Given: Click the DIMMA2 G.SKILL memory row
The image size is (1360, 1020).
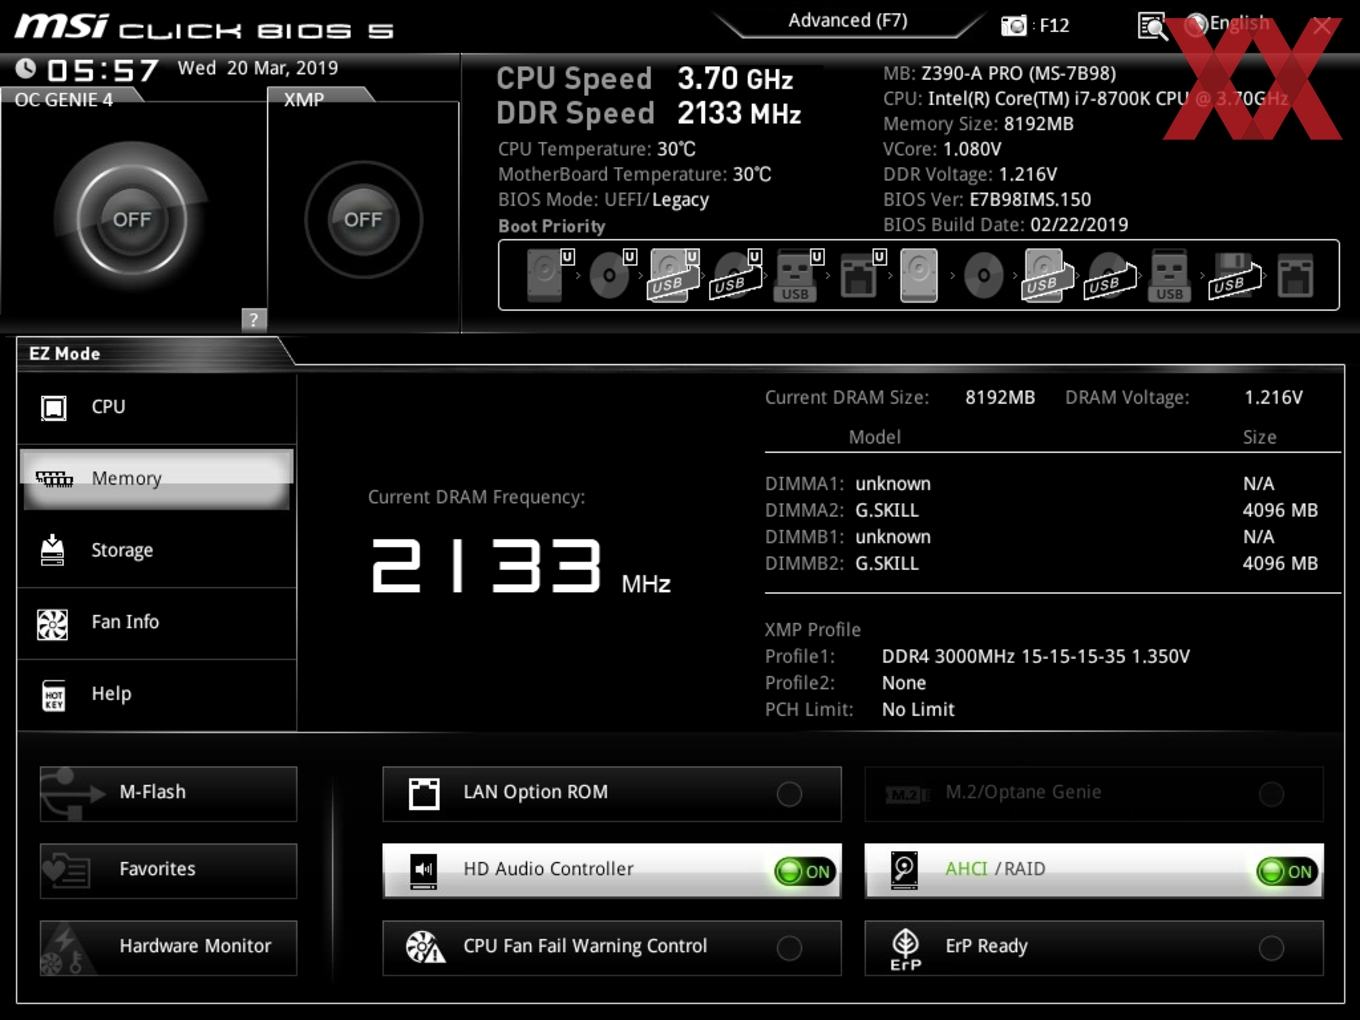Looking at the screenshot, I should pos(1042,511).
